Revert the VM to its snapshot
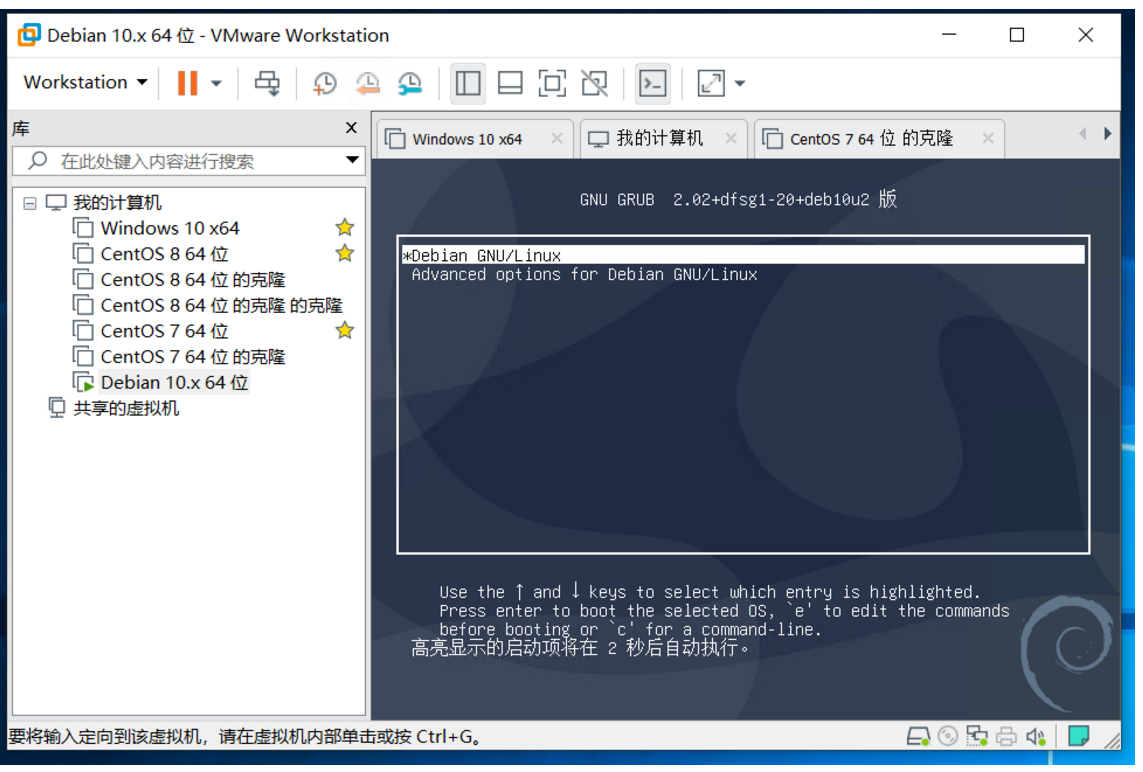Viewport: 1143px width, 772px height. tap(367, 83)
